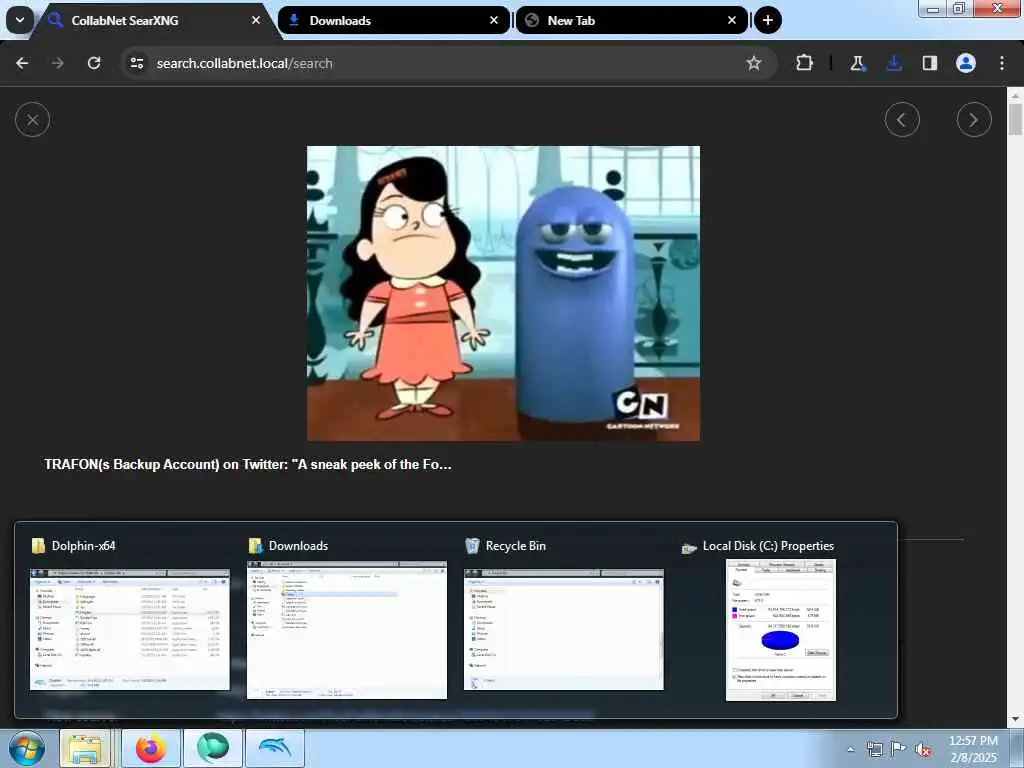This screenshot has width=1024, height=768.
Task: Bookmark this page with the star icon
Action: (x=754, y=63)
